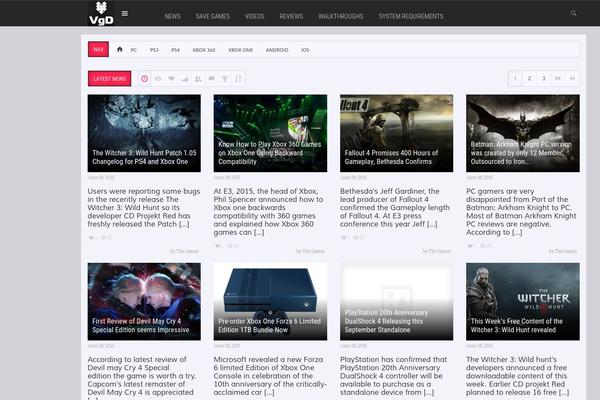Open Xbox One Forza 6 Limited Edition thumbnail

pyautogui.click(x=270, y=302)
